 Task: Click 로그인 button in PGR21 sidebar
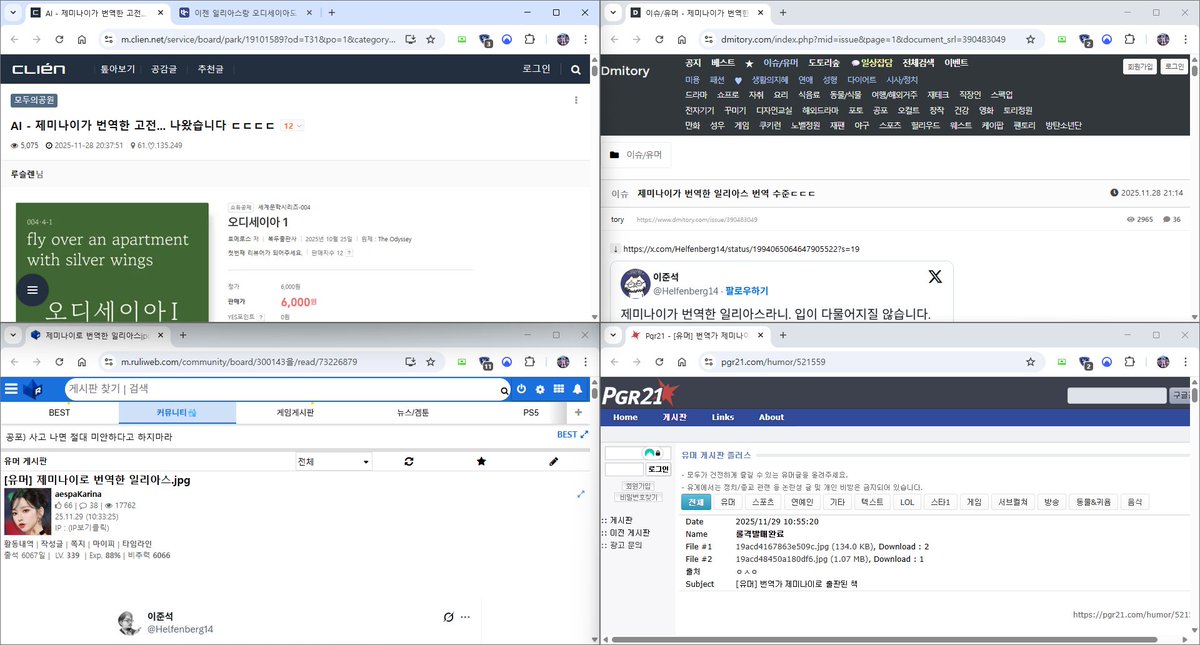point(658,468)
